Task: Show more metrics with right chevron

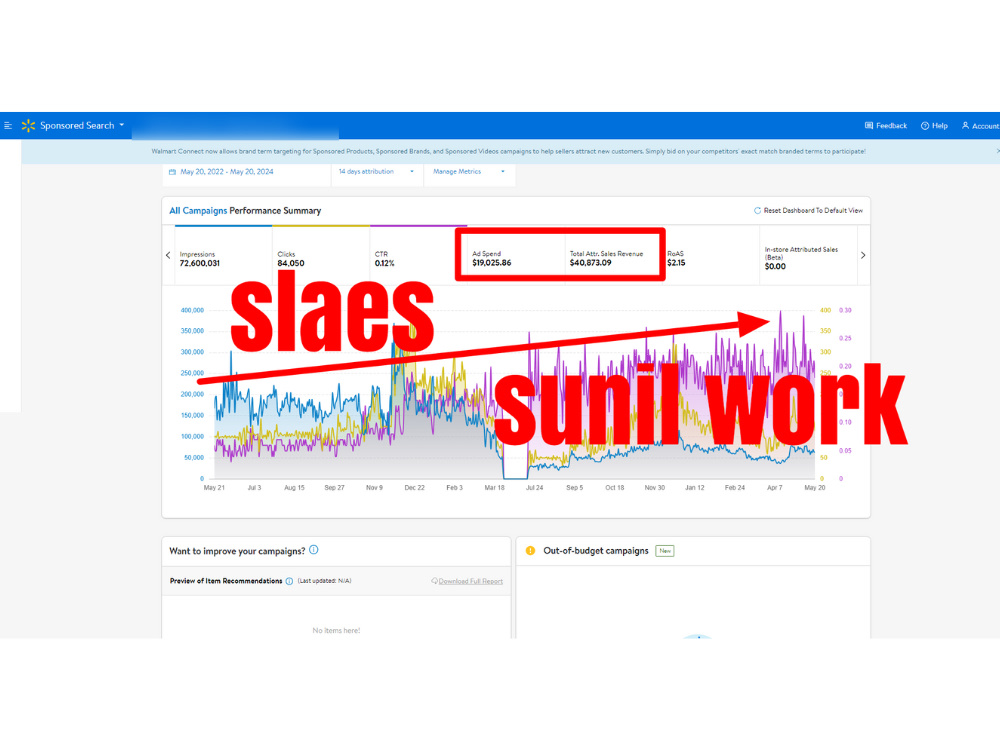Action: pyautogui.click(x=863, y=255)
